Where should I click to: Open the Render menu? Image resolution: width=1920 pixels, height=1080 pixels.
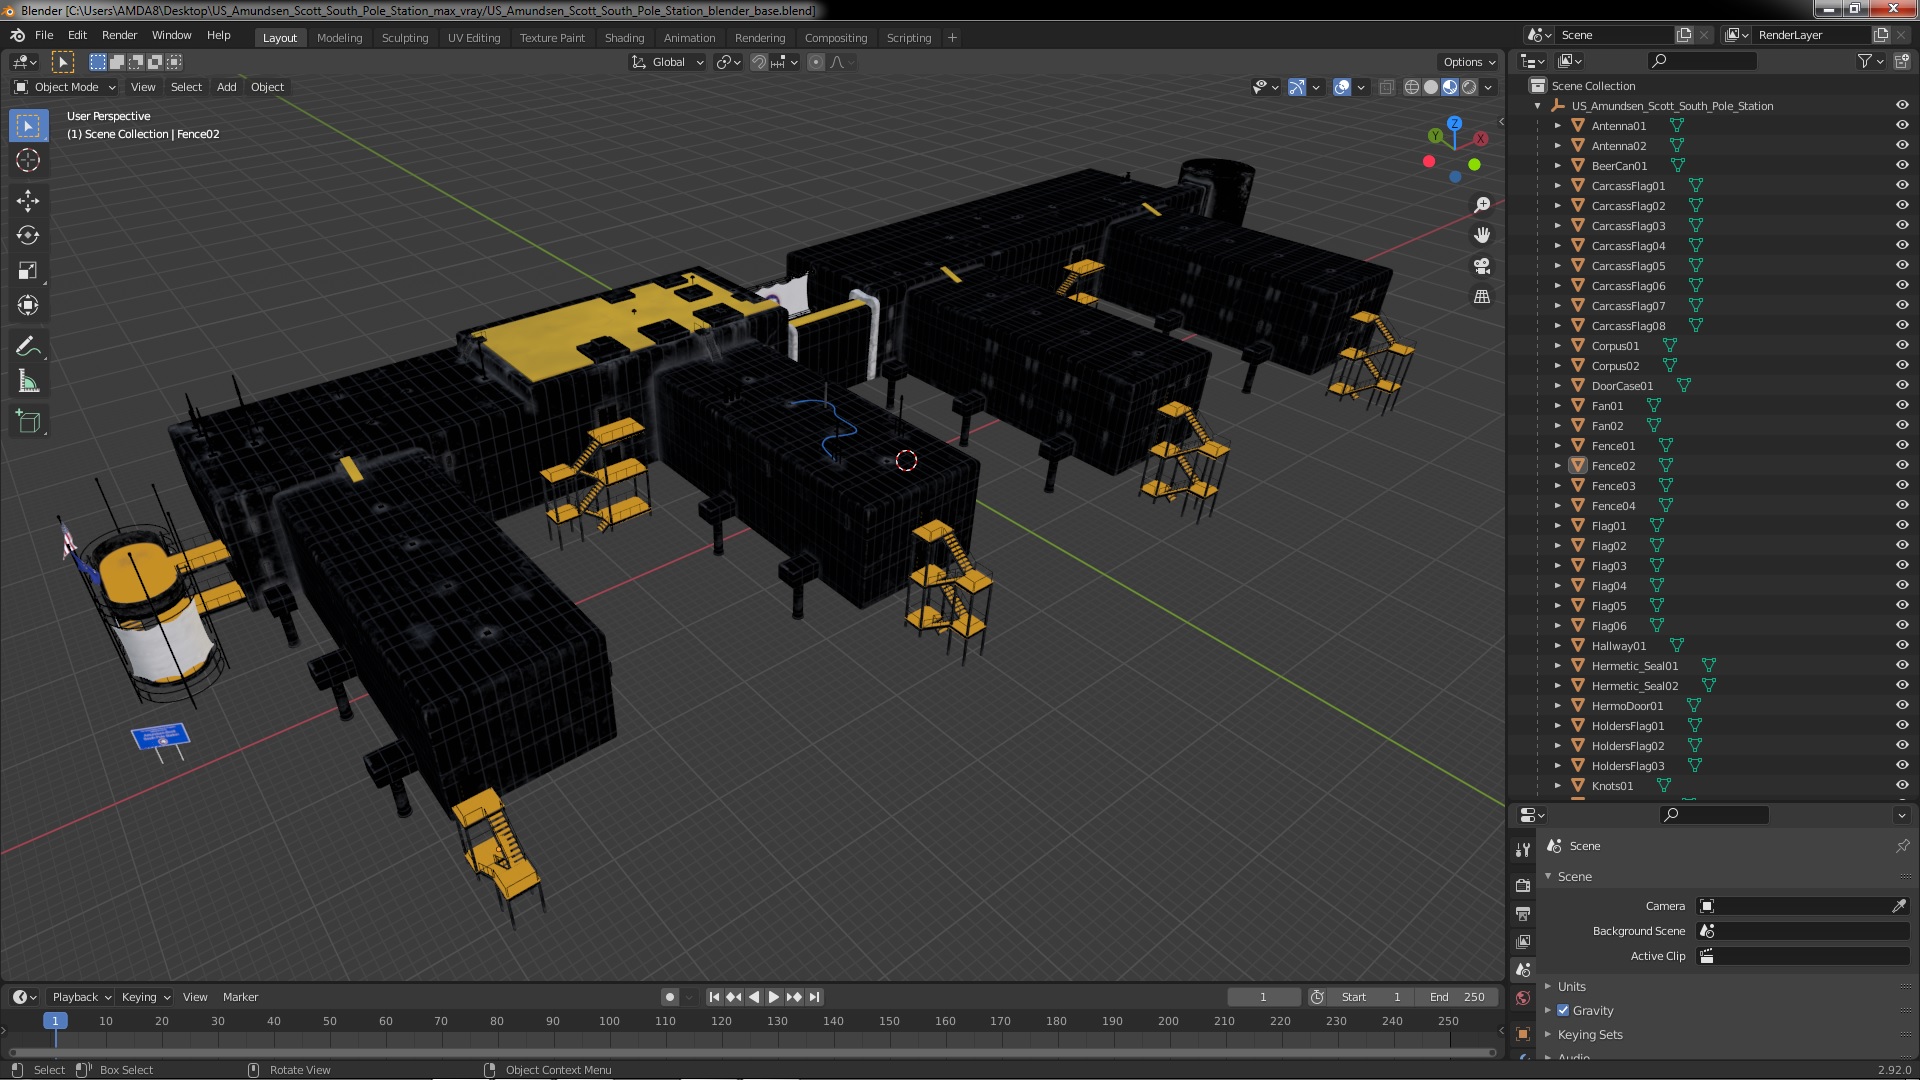coord(119,35)
